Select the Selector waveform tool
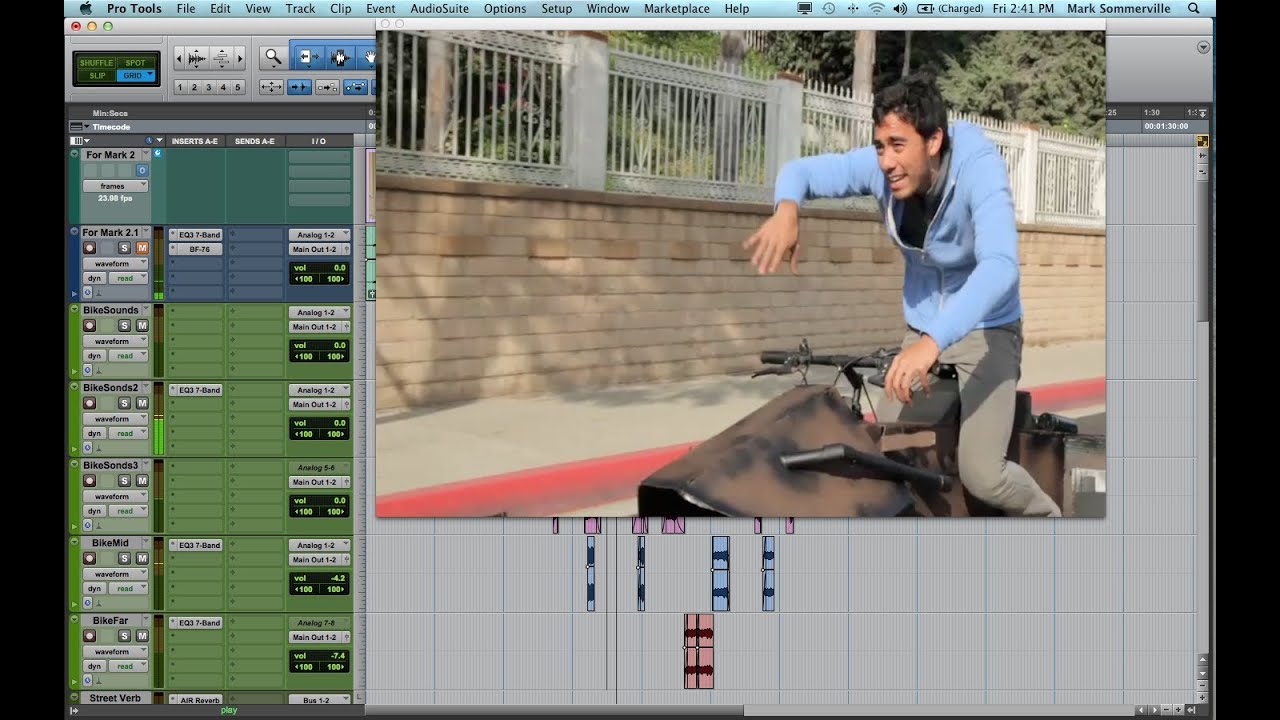The width and height of the screenshot is (1280, 720). tap(338, 58)
